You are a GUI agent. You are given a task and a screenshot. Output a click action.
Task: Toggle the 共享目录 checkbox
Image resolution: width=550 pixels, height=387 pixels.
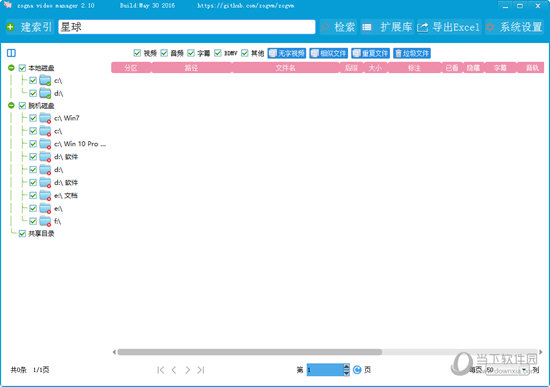[x=22, y=234]
